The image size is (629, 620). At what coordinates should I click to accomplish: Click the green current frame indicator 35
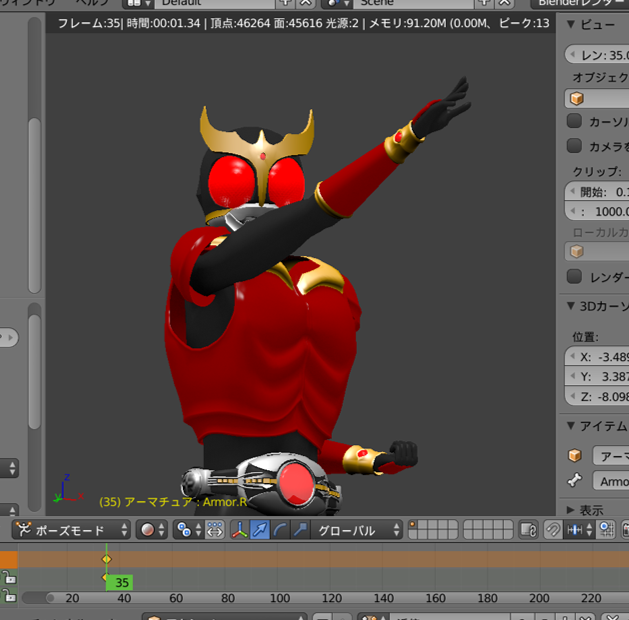pos(119,582)
